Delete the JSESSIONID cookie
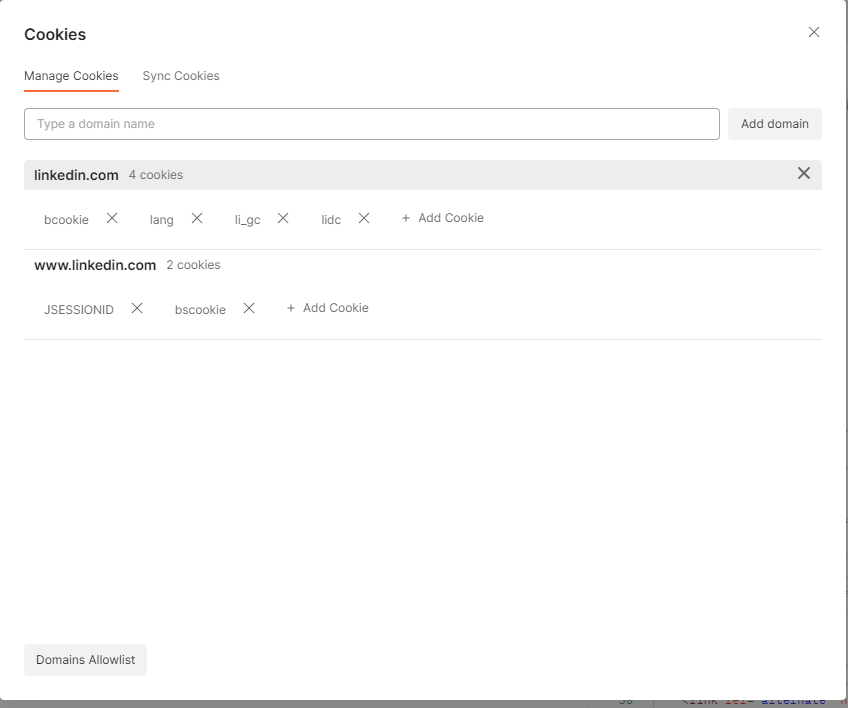The image size is (848, 708). pos(137,308)
